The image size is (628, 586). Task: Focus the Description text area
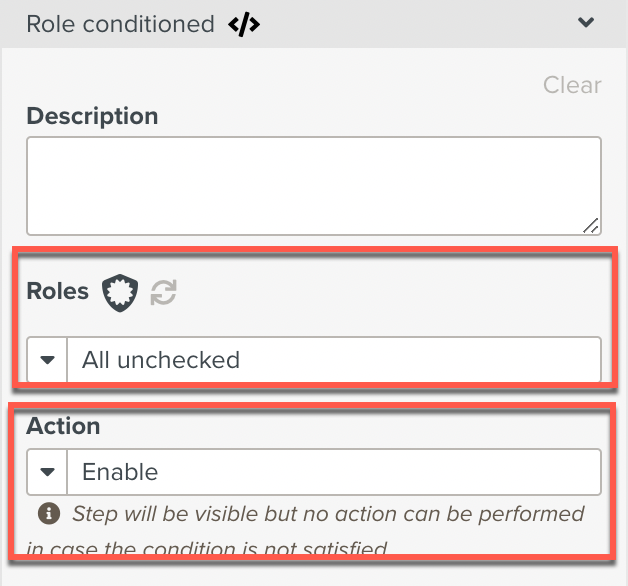click(x=313, y=185)
